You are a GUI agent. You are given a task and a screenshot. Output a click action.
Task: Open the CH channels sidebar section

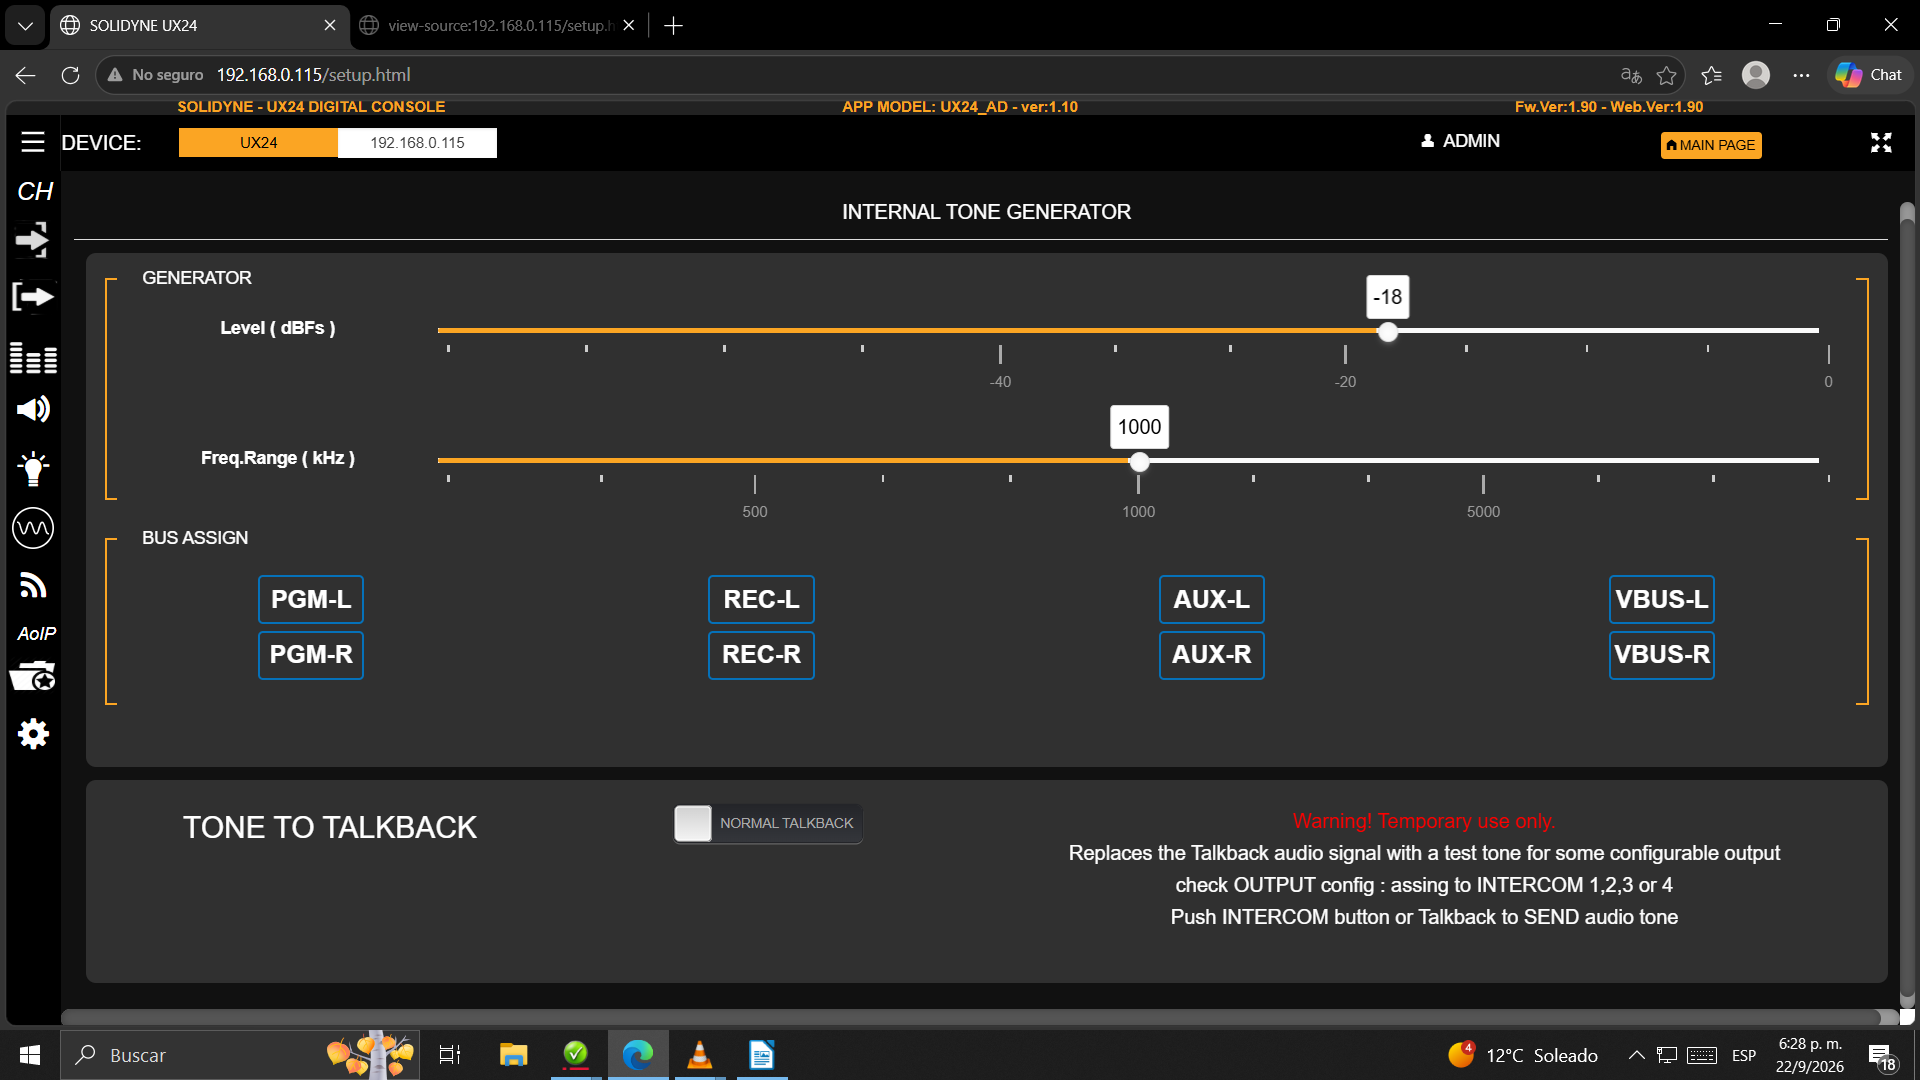point(35,191)
